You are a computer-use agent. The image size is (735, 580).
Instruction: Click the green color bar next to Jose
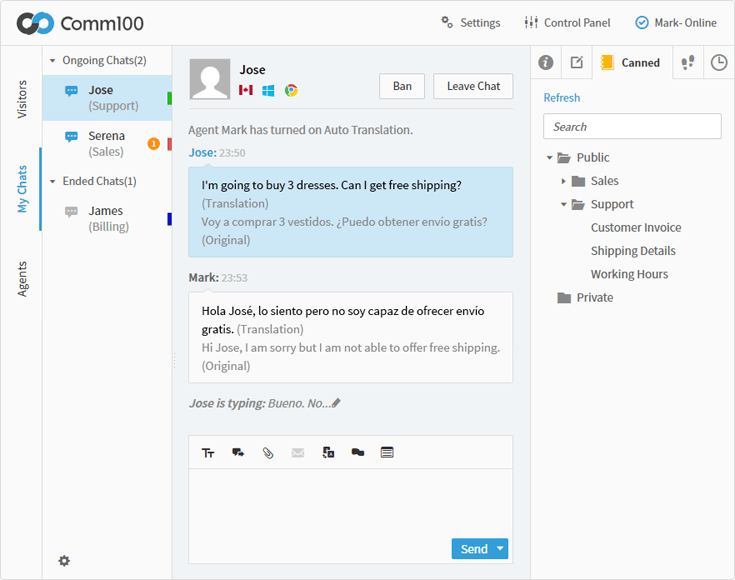[169, 98]
